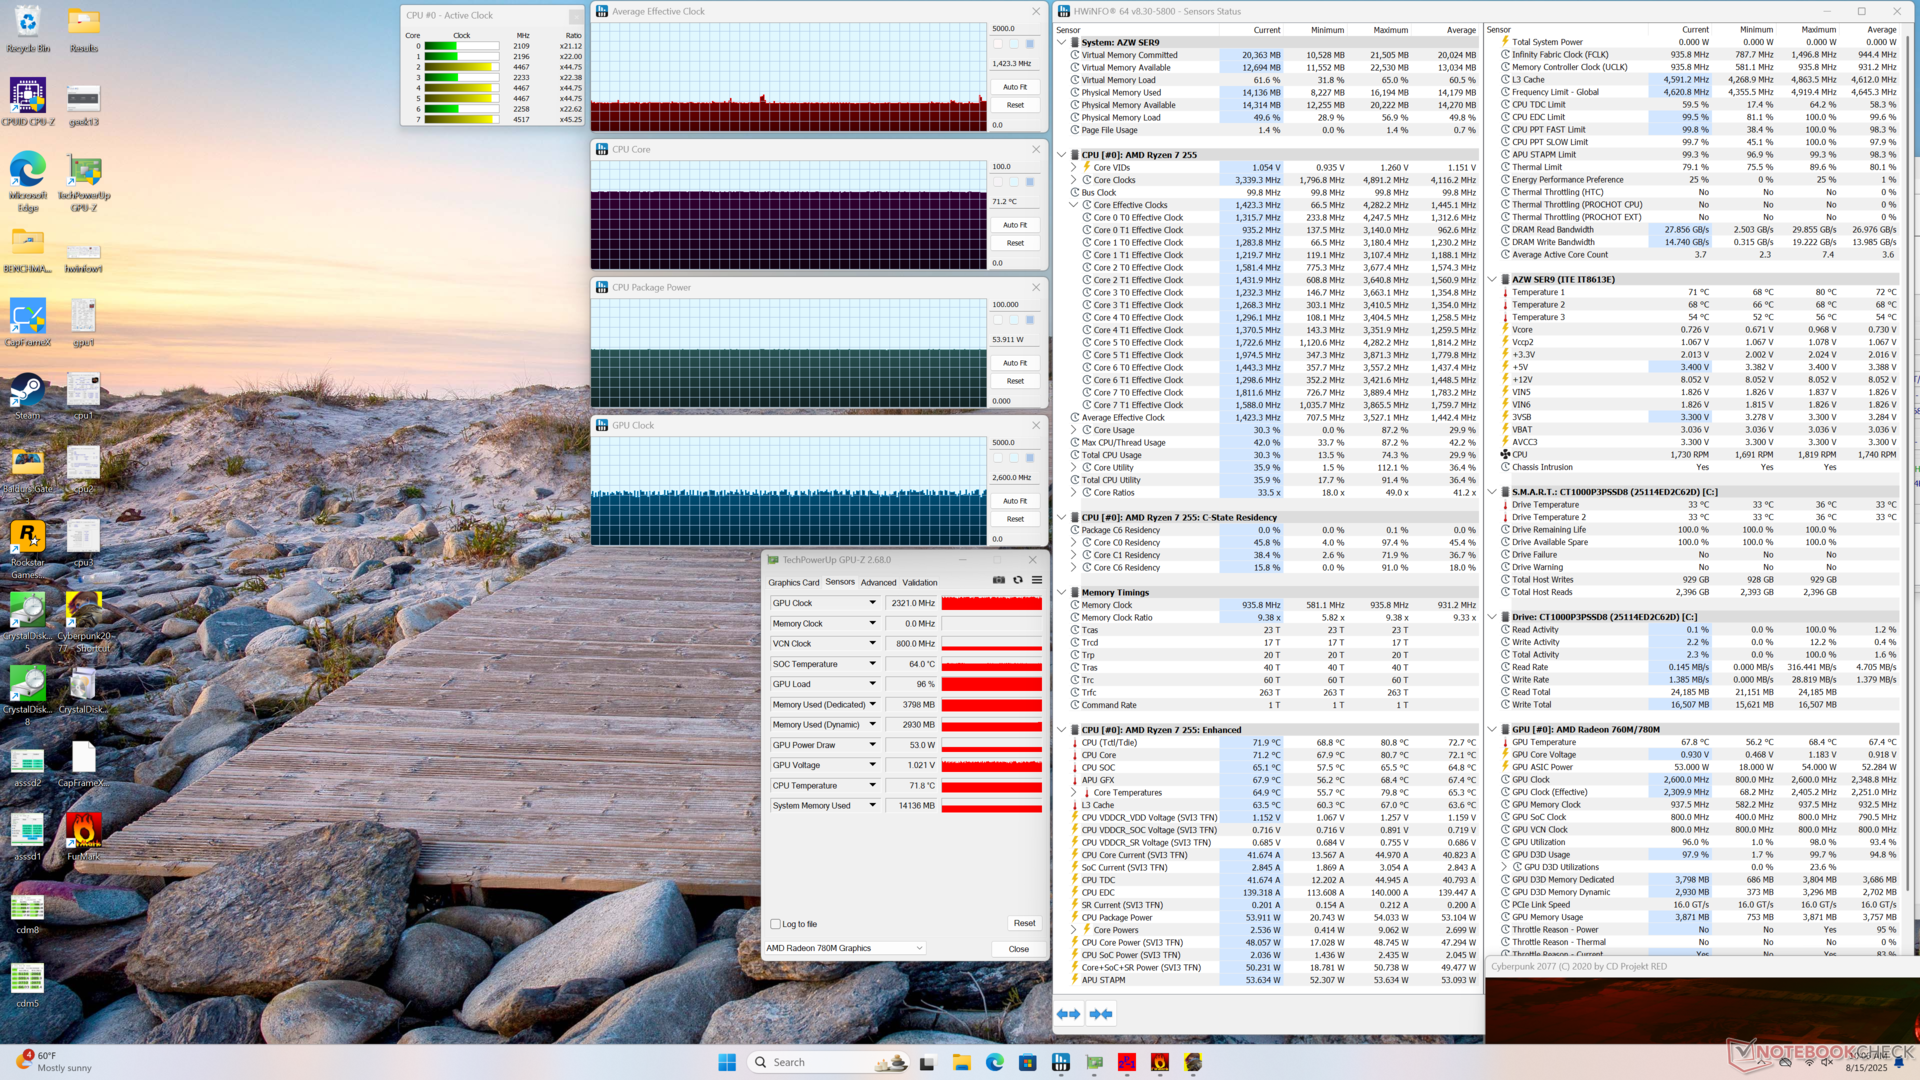Open the Recycle Bin desktop icon

click(x=28, y=30)
